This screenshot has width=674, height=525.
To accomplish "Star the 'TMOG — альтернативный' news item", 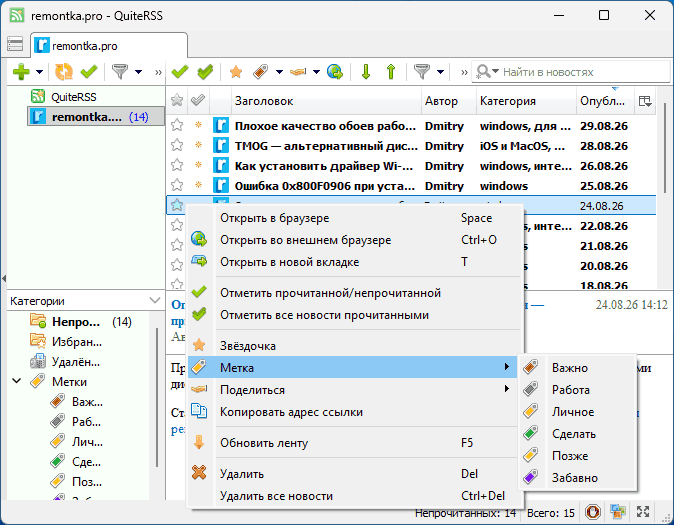I will click(x=177, y=145).
